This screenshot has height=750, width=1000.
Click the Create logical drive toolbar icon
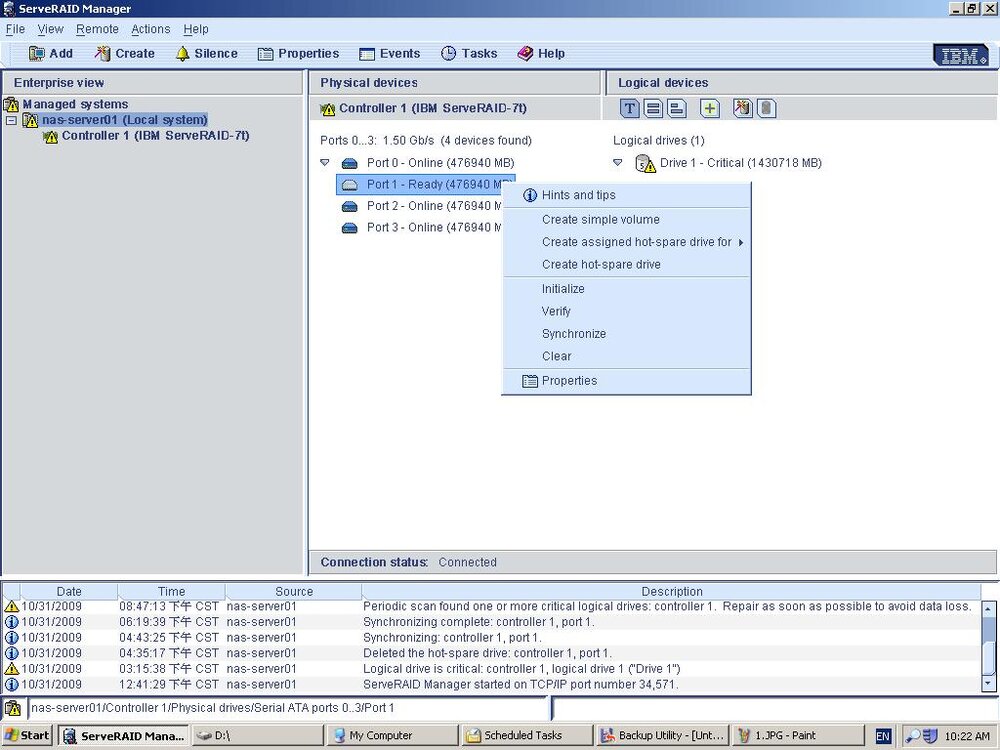point(103,54)
